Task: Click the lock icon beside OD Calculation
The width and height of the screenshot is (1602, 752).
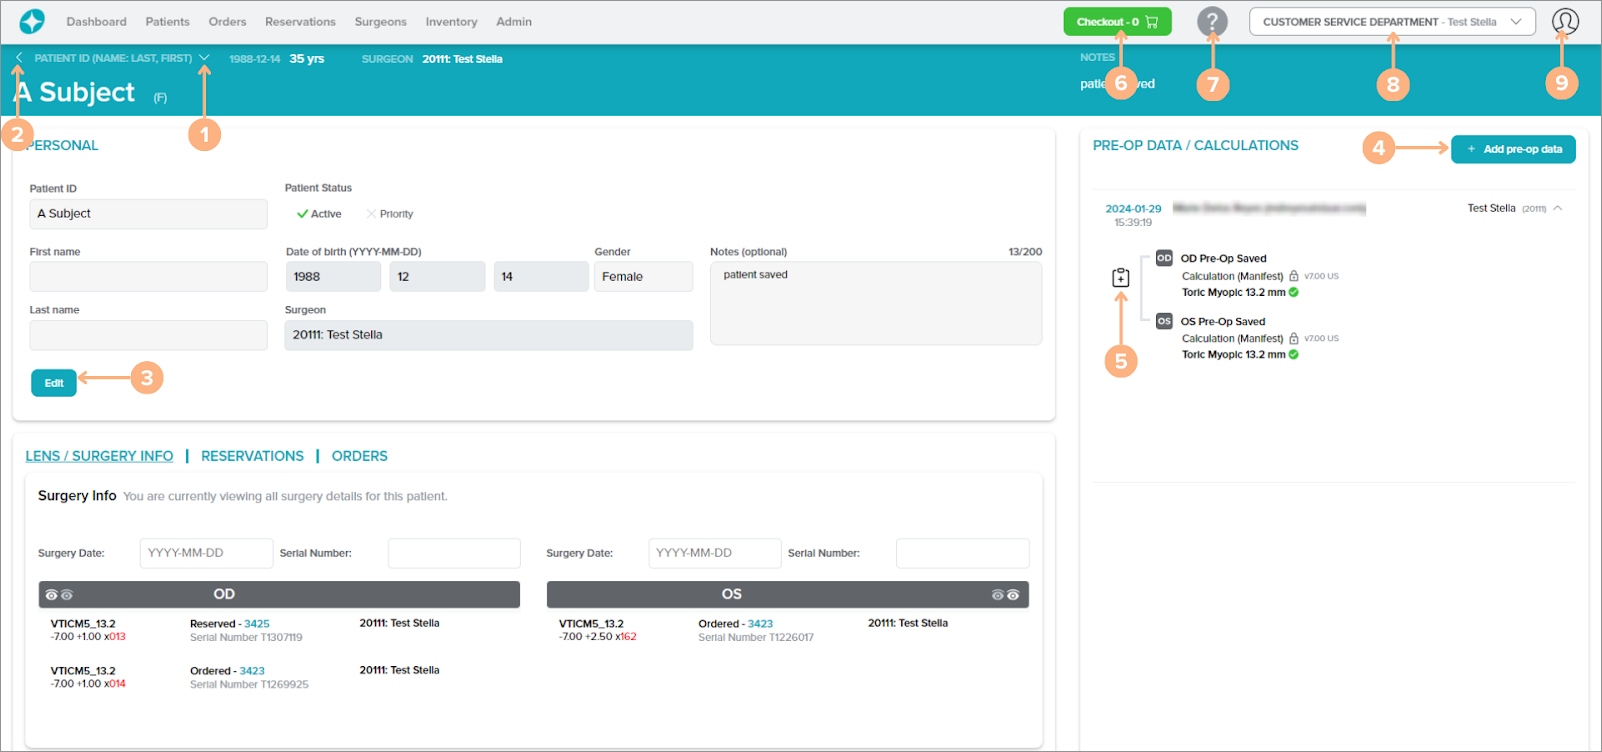Action: pos(1294,276)
